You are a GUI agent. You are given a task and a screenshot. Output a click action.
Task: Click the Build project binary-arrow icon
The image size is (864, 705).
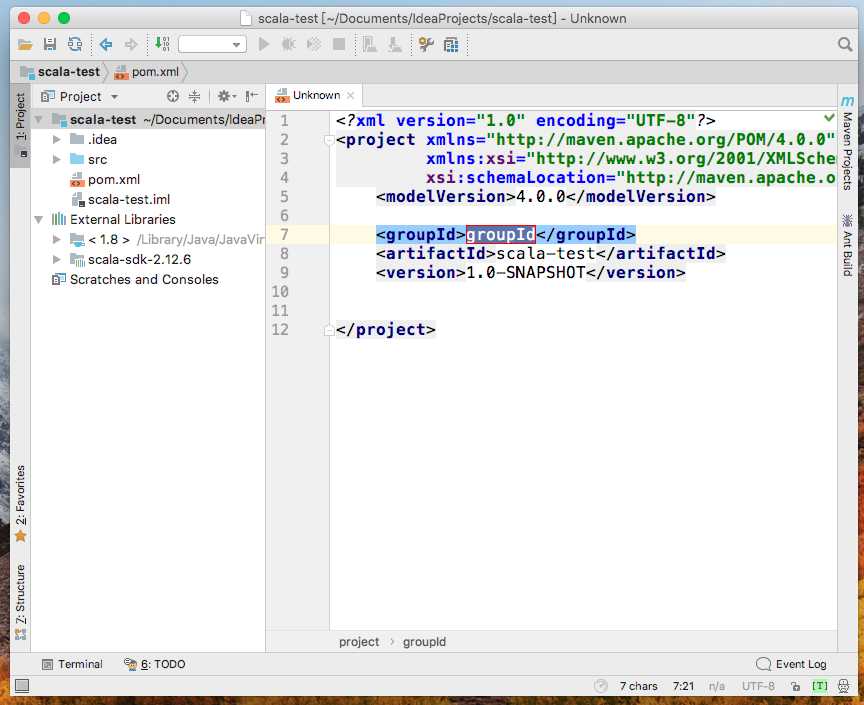pyautogui.click(x=163, y=44)
